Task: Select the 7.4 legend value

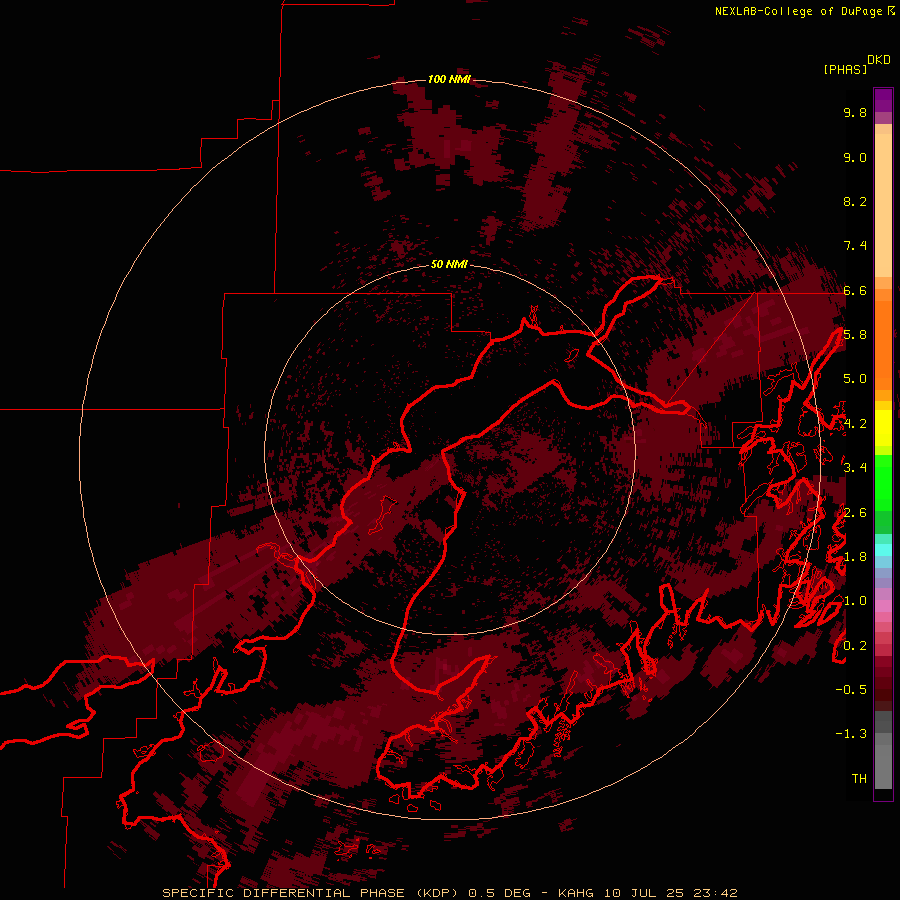Action: pos(855,246)
